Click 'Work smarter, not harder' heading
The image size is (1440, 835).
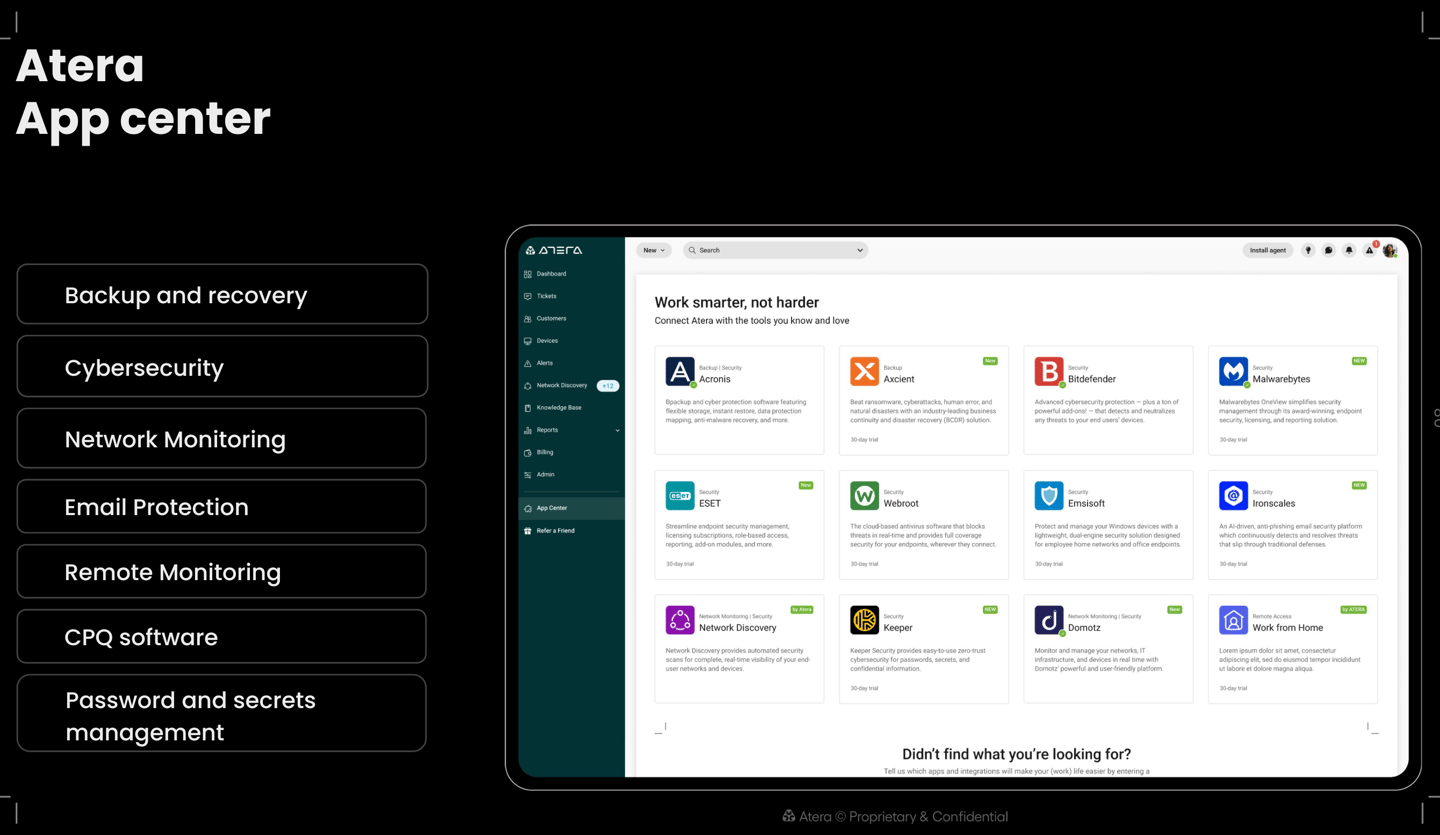[x=737, y=302]
